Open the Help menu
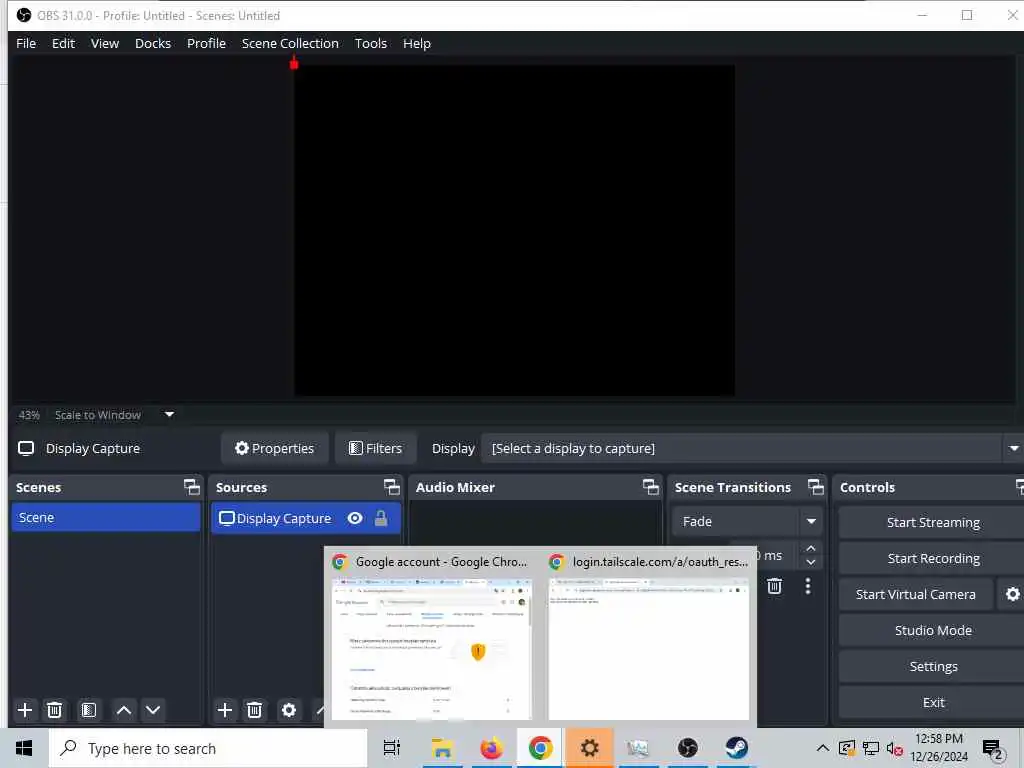1024x768 pixels. (417, 43)
